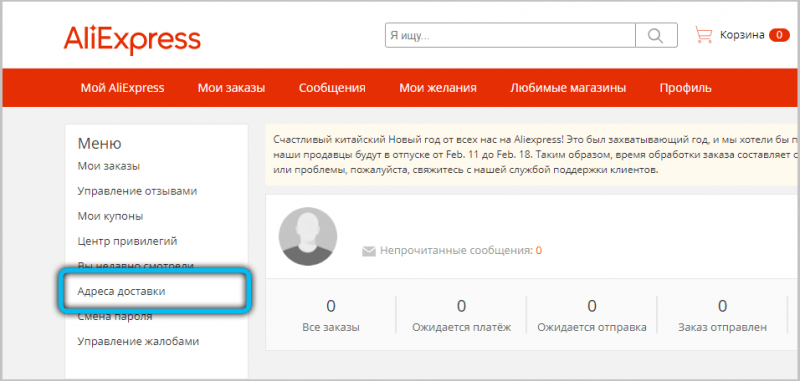Open the Корзина cart link
The width and height of the screenshot is (800, 381).
pyautogui.click(x=742, y=35)
